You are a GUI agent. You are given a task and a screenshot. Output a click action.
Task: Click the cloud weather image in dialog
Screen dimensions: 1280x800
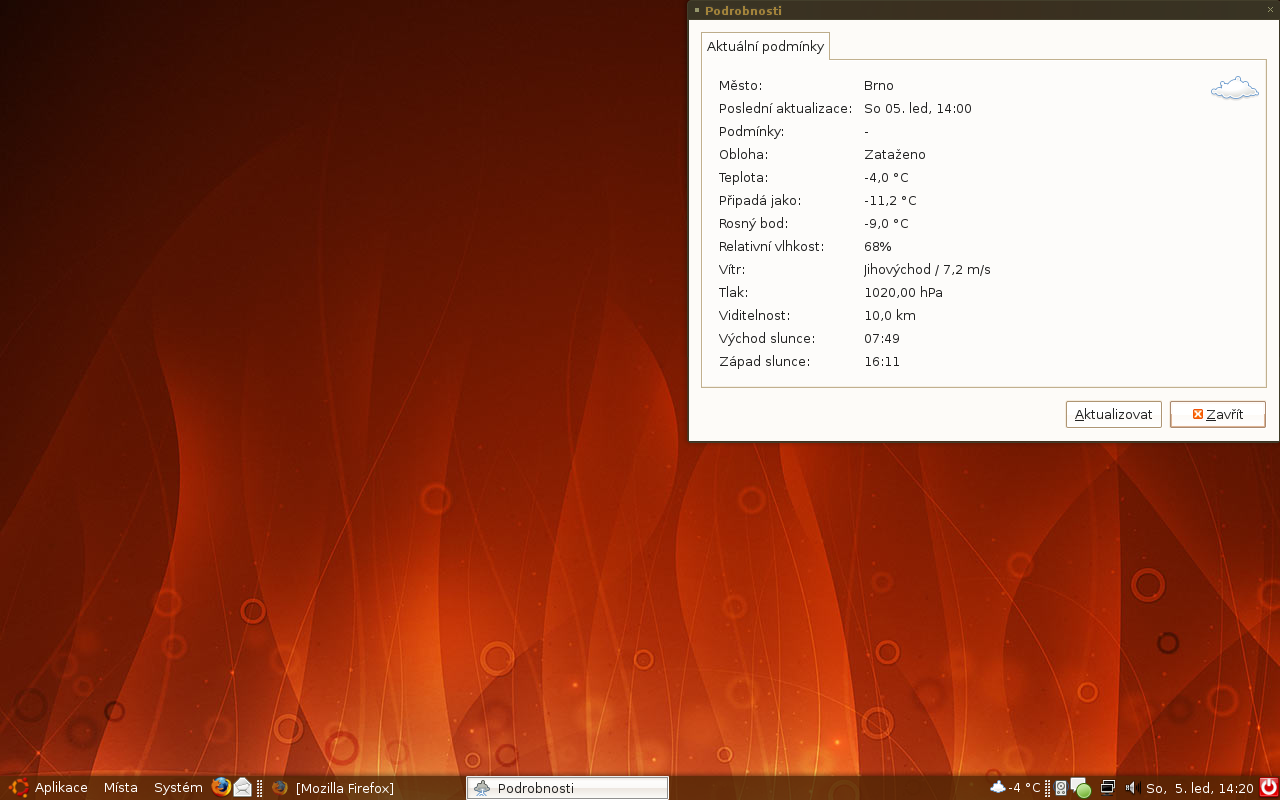pos(1234,89)
